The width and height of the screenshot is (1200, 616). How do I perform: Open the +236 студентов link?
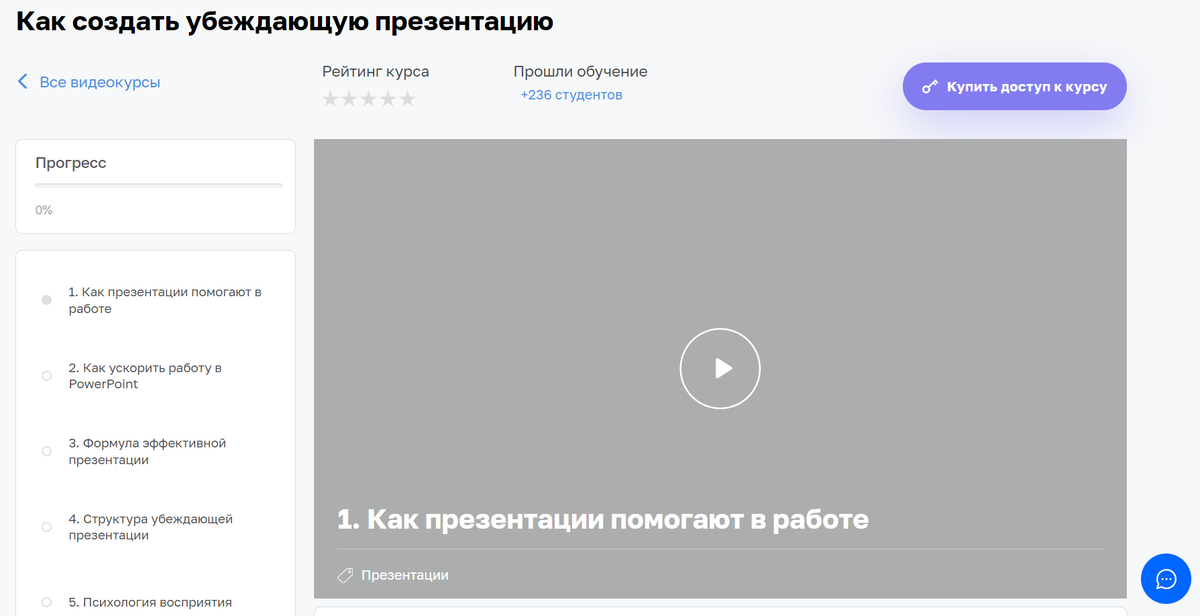pyautogui.click(x=571, y=94)
